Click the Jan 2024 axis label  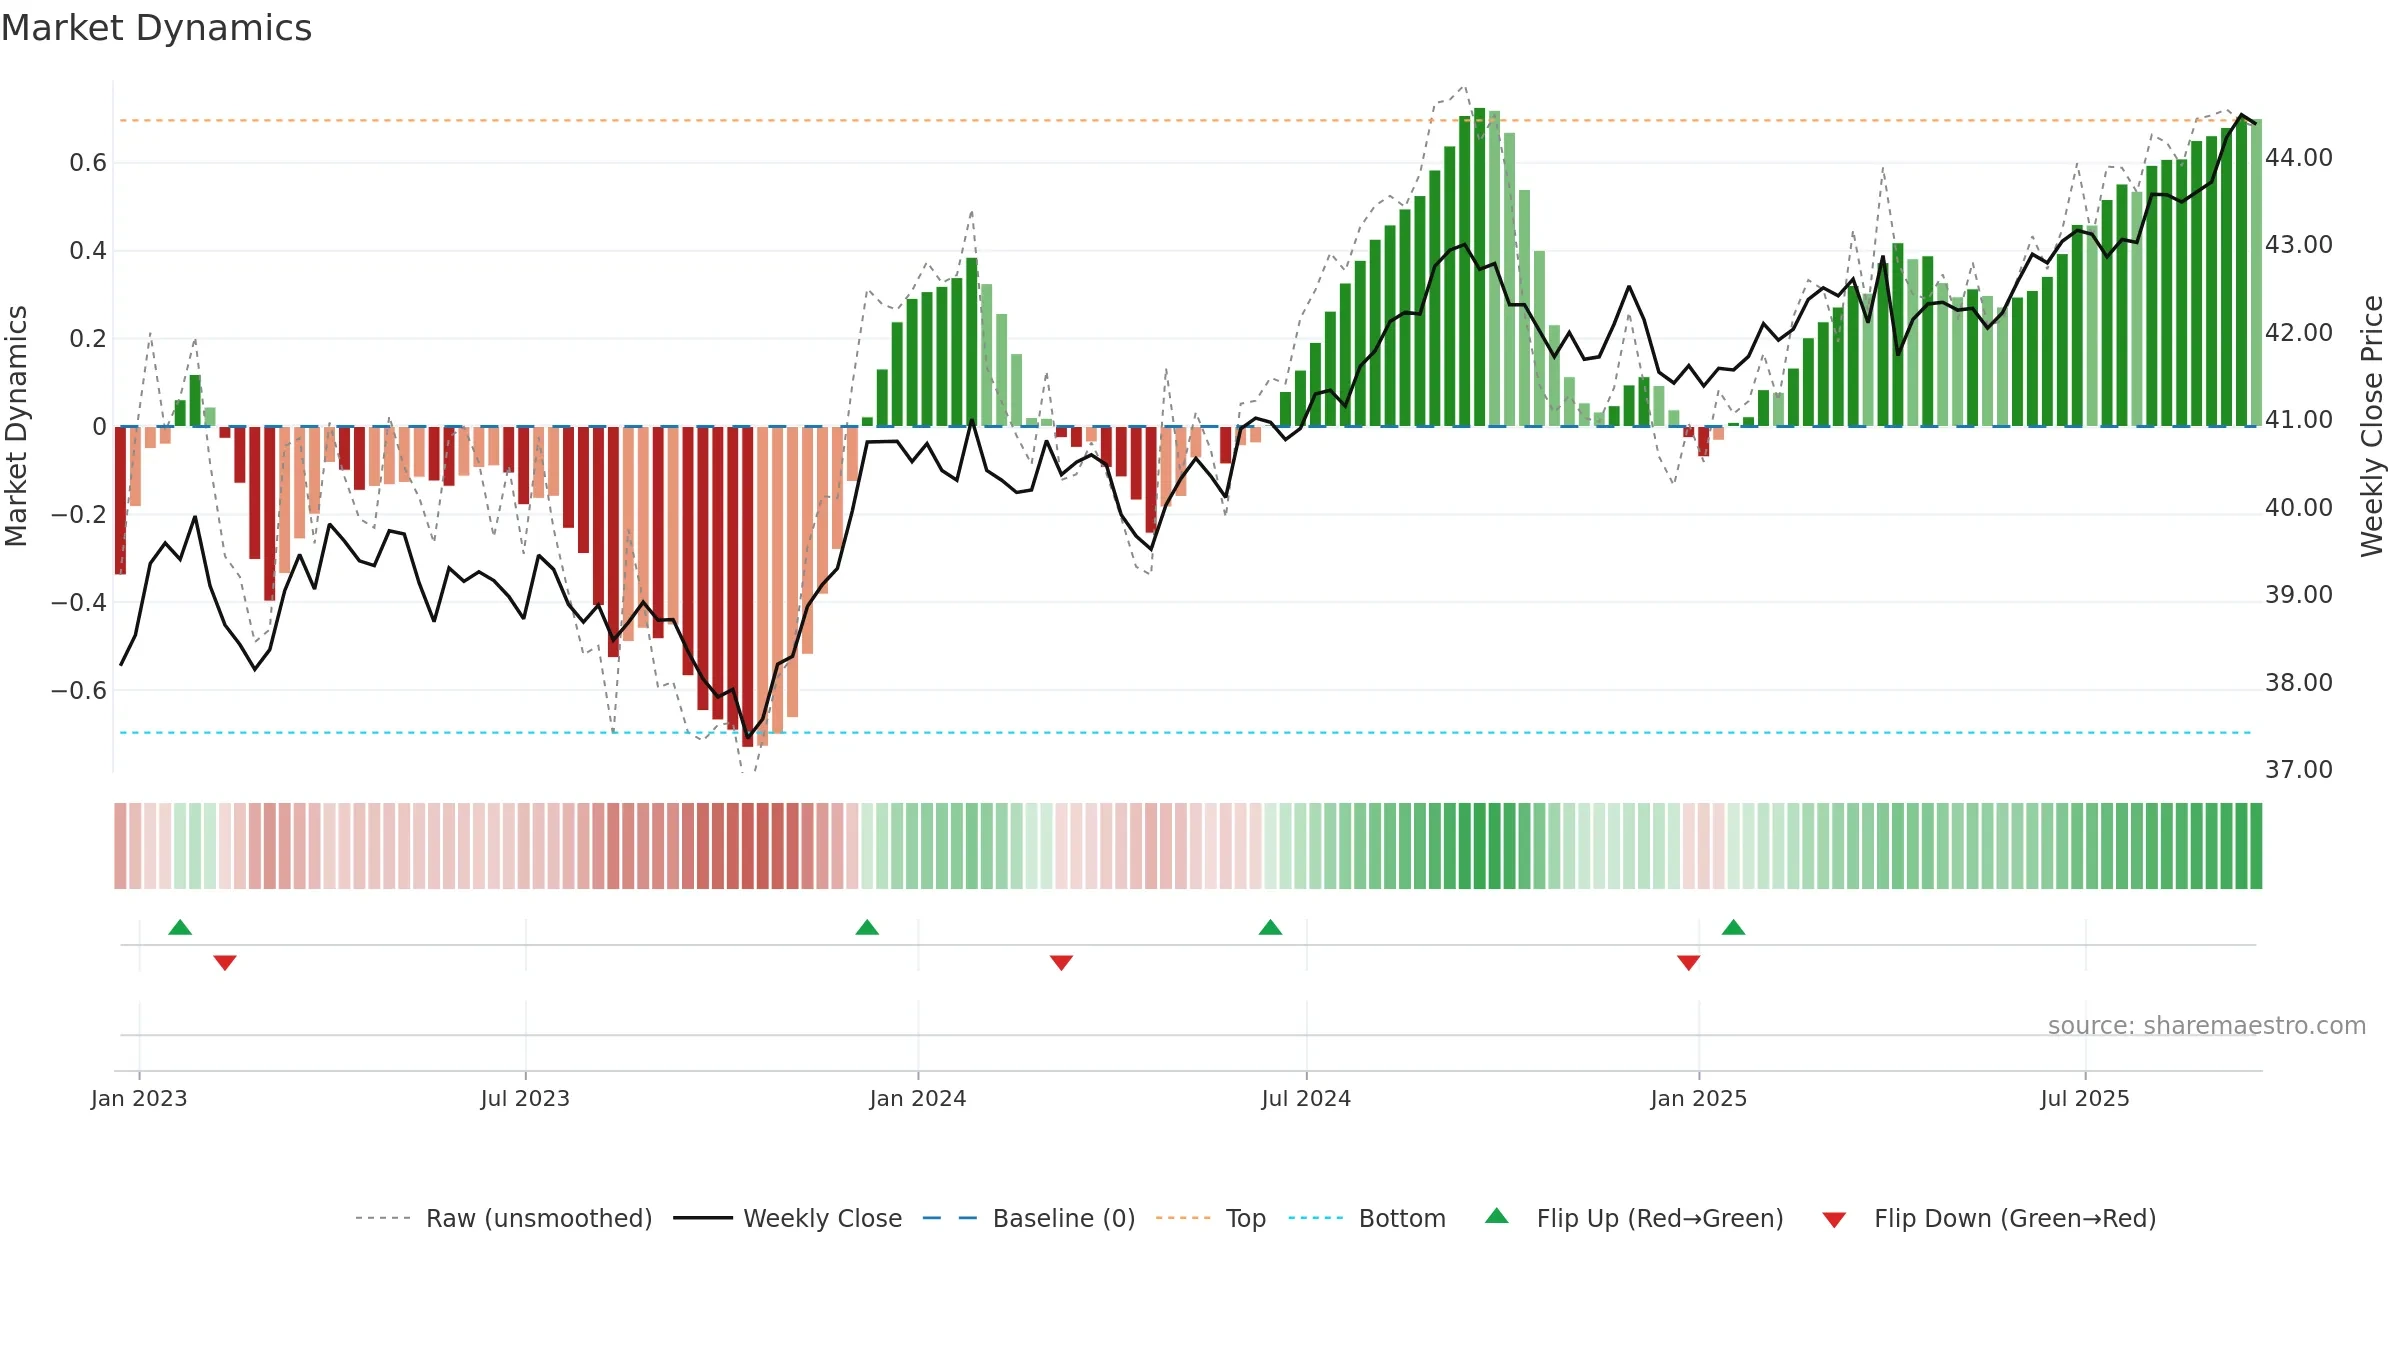click(x=918, y=1098)
